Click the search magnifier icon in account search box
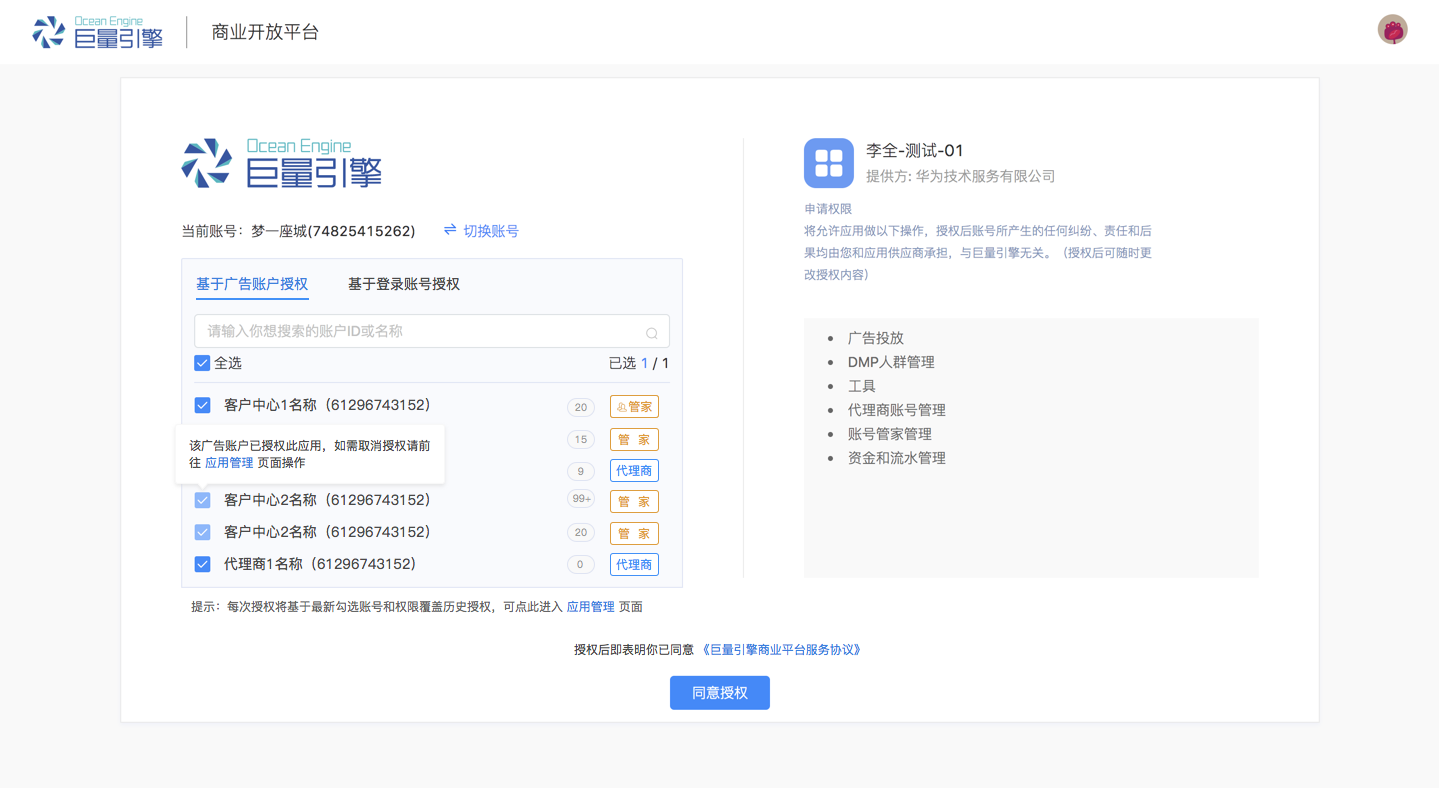The image size is (1439, 788). pyautogui.click(x=651, y=333)
